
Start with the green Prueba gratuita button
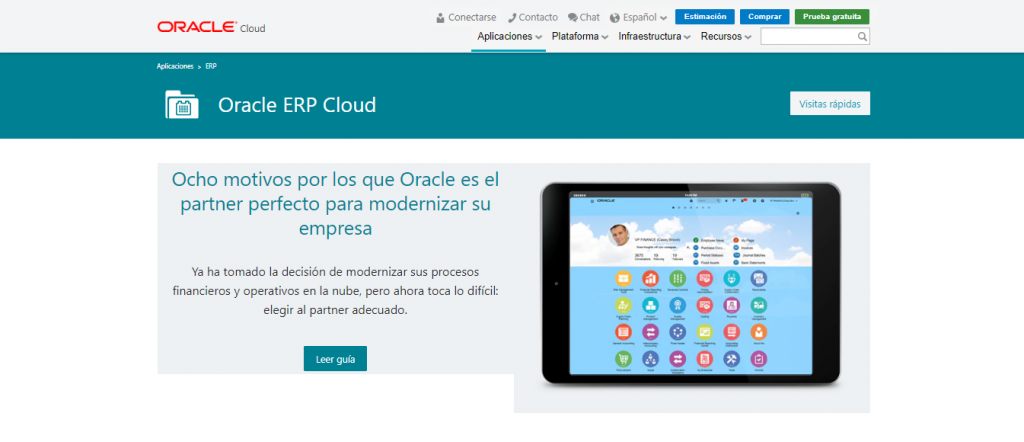(832, 17)
